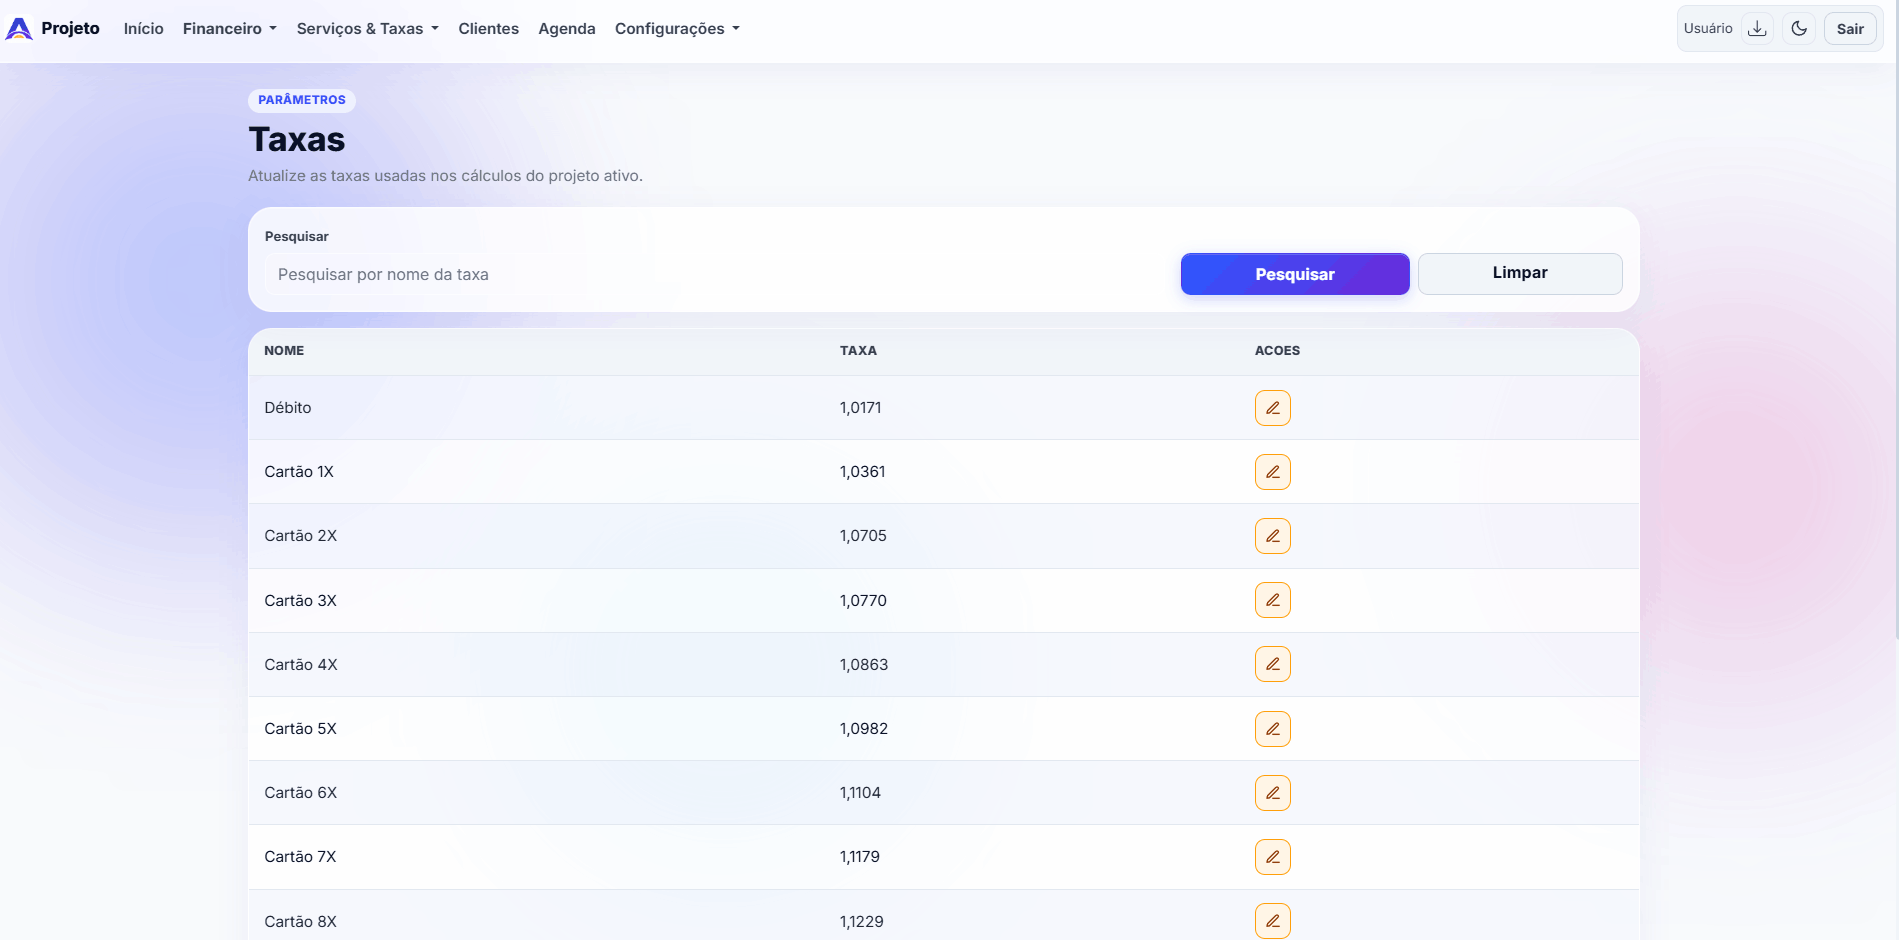Select the Cartão 2X name cell

point(301,536)
